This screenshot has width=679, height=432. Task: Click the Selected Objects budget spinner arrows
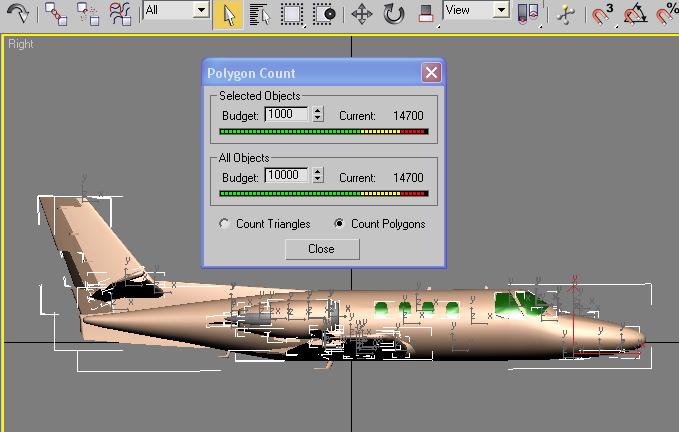[318, 115]
